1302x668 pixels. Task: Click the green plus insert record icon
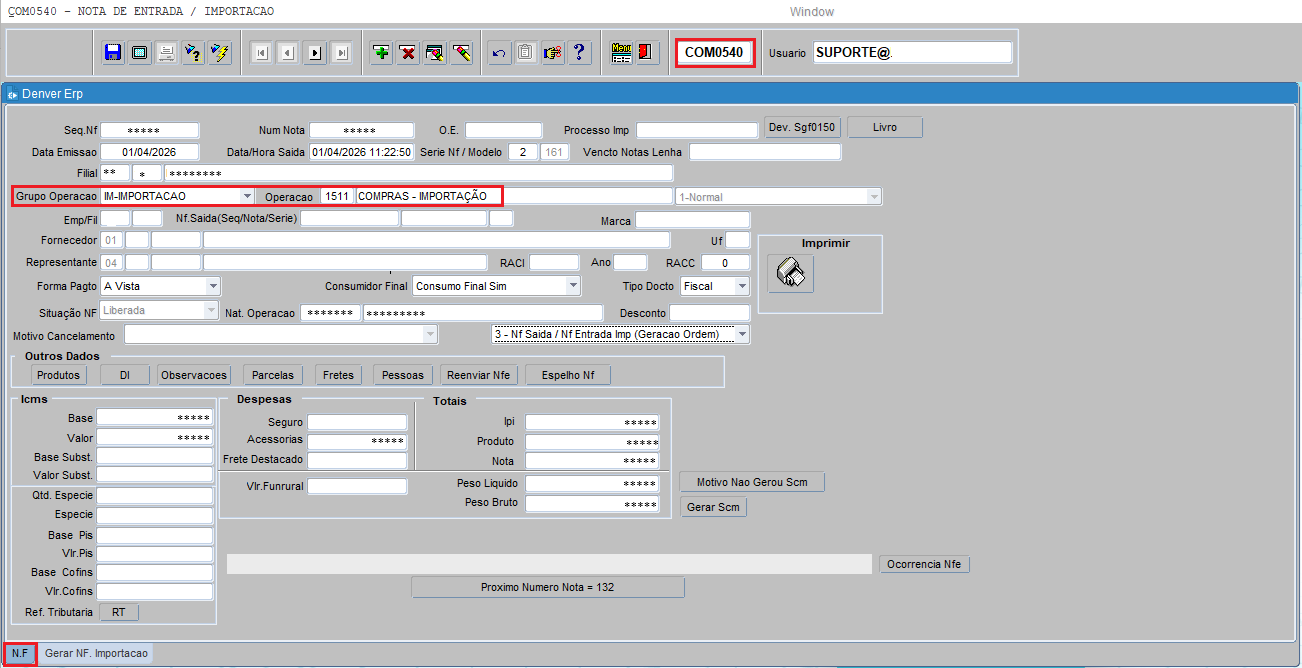(x=381, y=53)
